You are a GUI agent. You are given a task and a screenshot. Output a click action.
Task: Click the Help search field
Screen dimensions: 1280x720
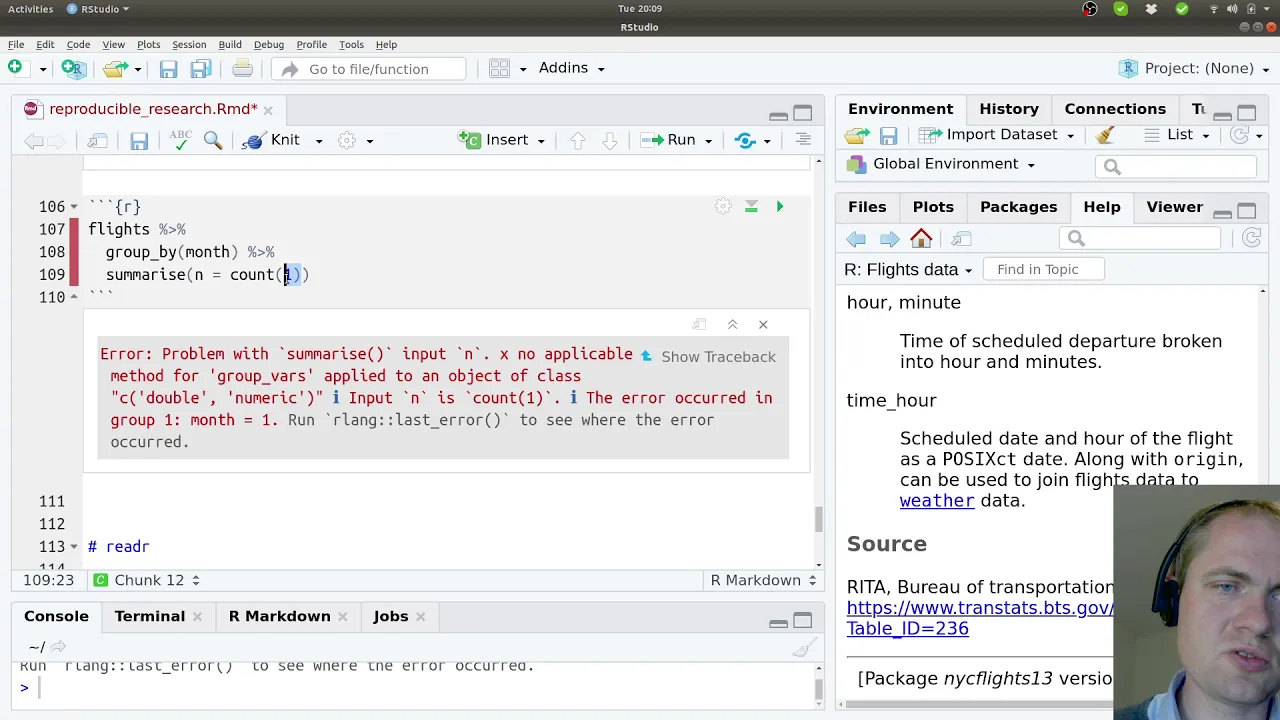click(1140, 238)
